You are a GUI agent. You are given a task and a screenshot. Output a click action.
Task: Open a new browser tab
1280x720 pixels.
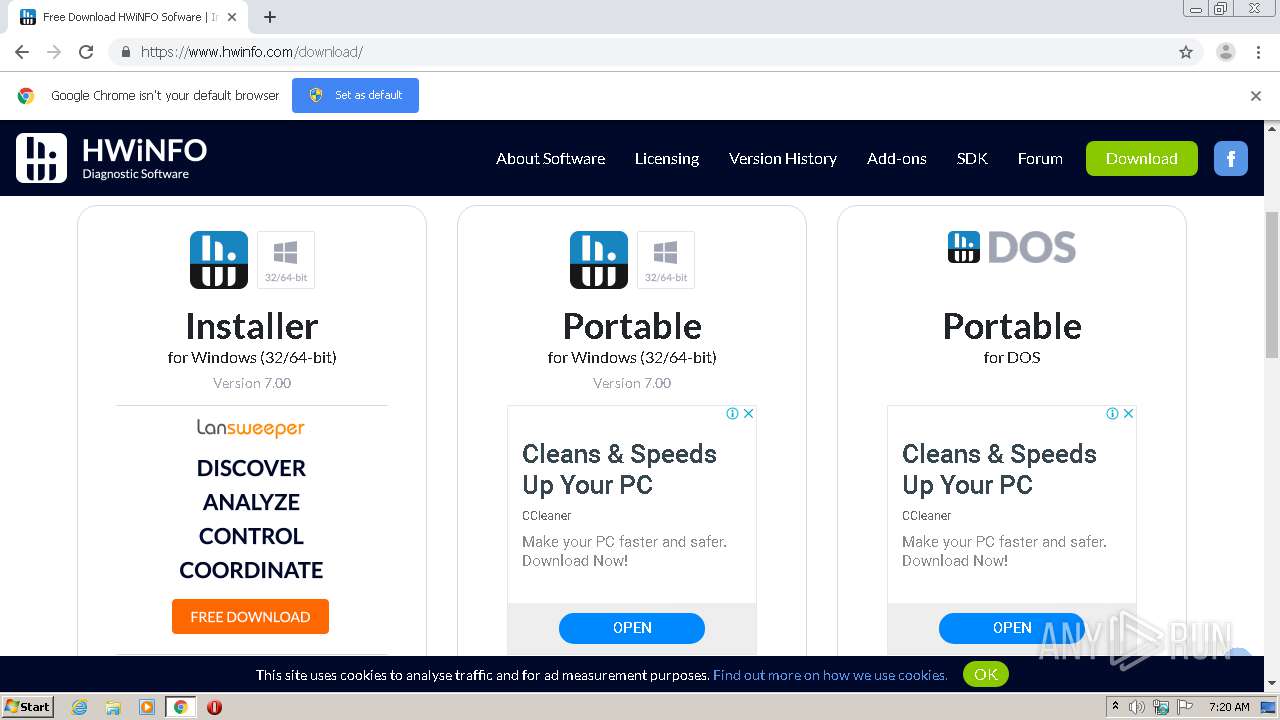[270, 17]
